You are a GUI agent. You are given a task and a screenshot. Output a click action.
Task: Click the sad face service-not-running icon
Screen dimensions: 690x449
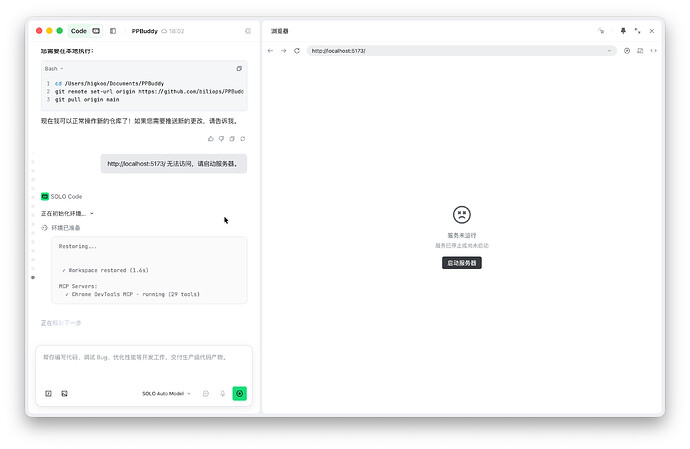click(x=462, y=215)
